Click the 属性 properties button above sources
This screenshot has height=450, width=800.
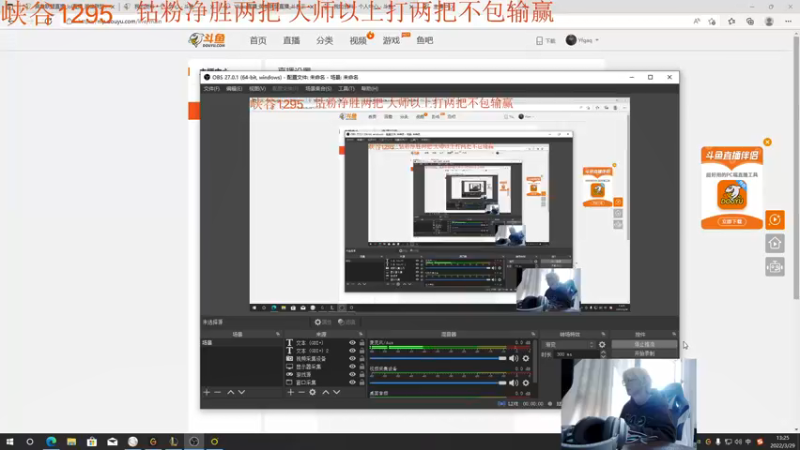tap(323, 322)
